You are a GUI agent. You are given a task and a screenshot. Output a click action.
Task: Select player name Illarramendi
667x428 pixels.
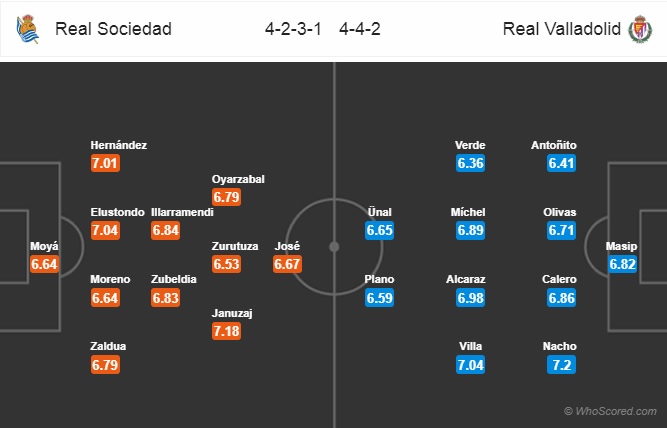point(182,212)
